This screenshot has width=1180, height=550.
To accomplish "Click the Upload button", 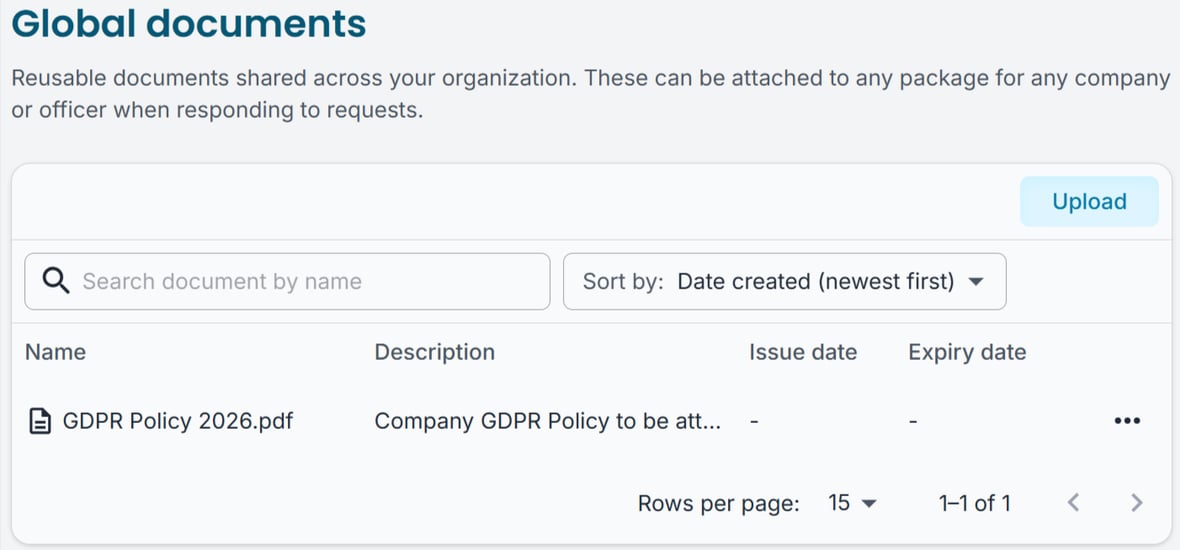I will click(x=1089, y=202).
